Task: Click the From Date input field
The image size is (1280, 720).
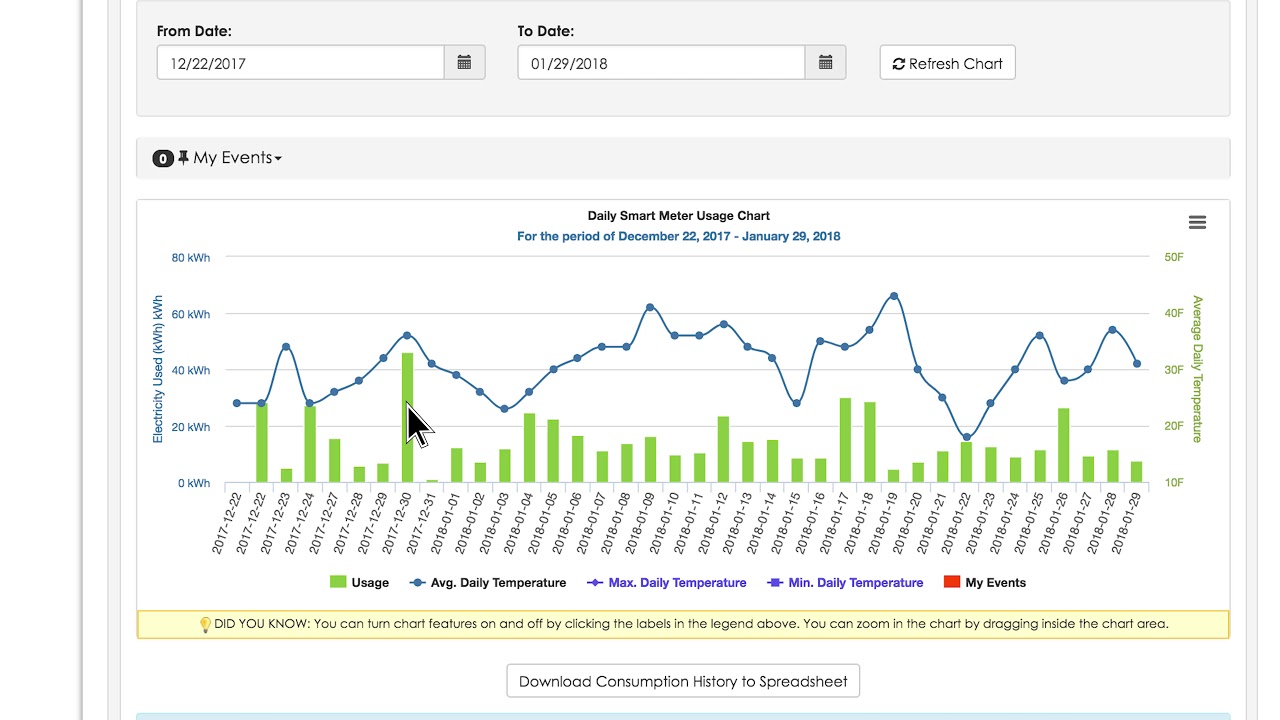Action: point(300,63)
